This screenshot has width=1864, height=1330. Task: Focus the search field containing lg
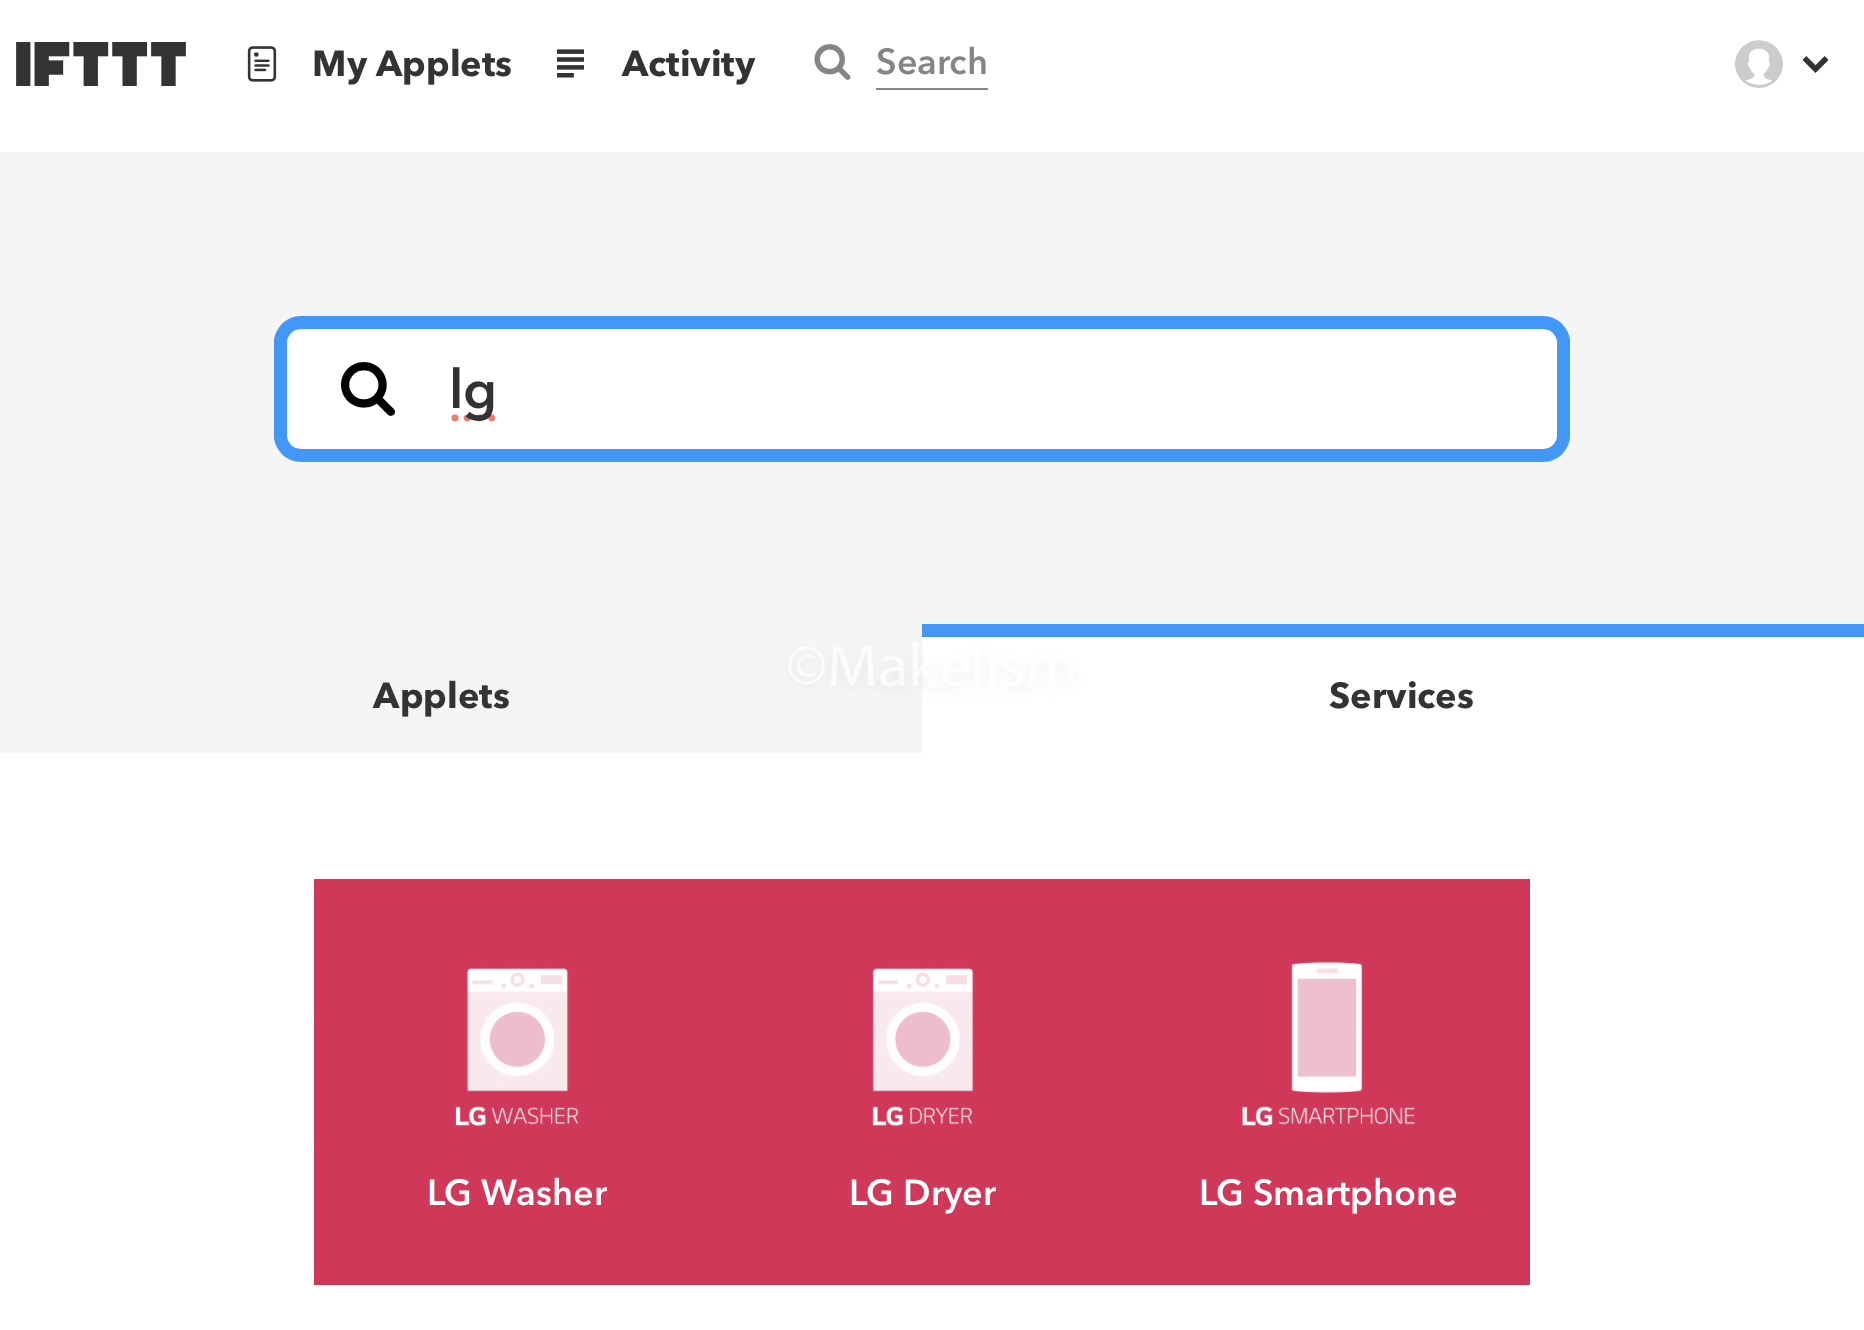point(922,389)
